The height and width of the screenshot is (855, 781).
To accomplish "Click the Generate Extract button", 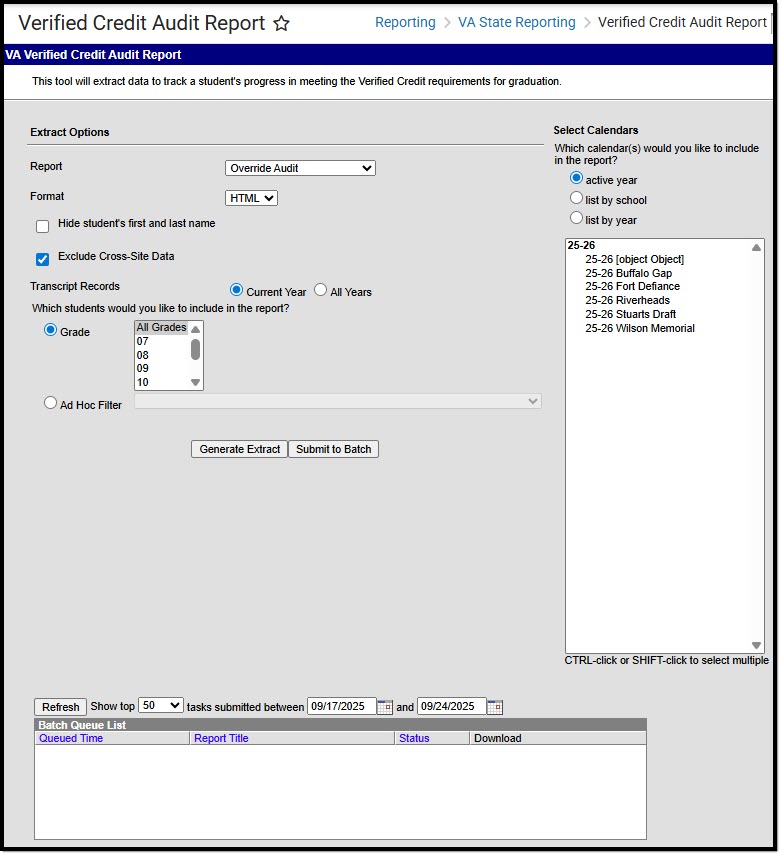I will (239, 449).
